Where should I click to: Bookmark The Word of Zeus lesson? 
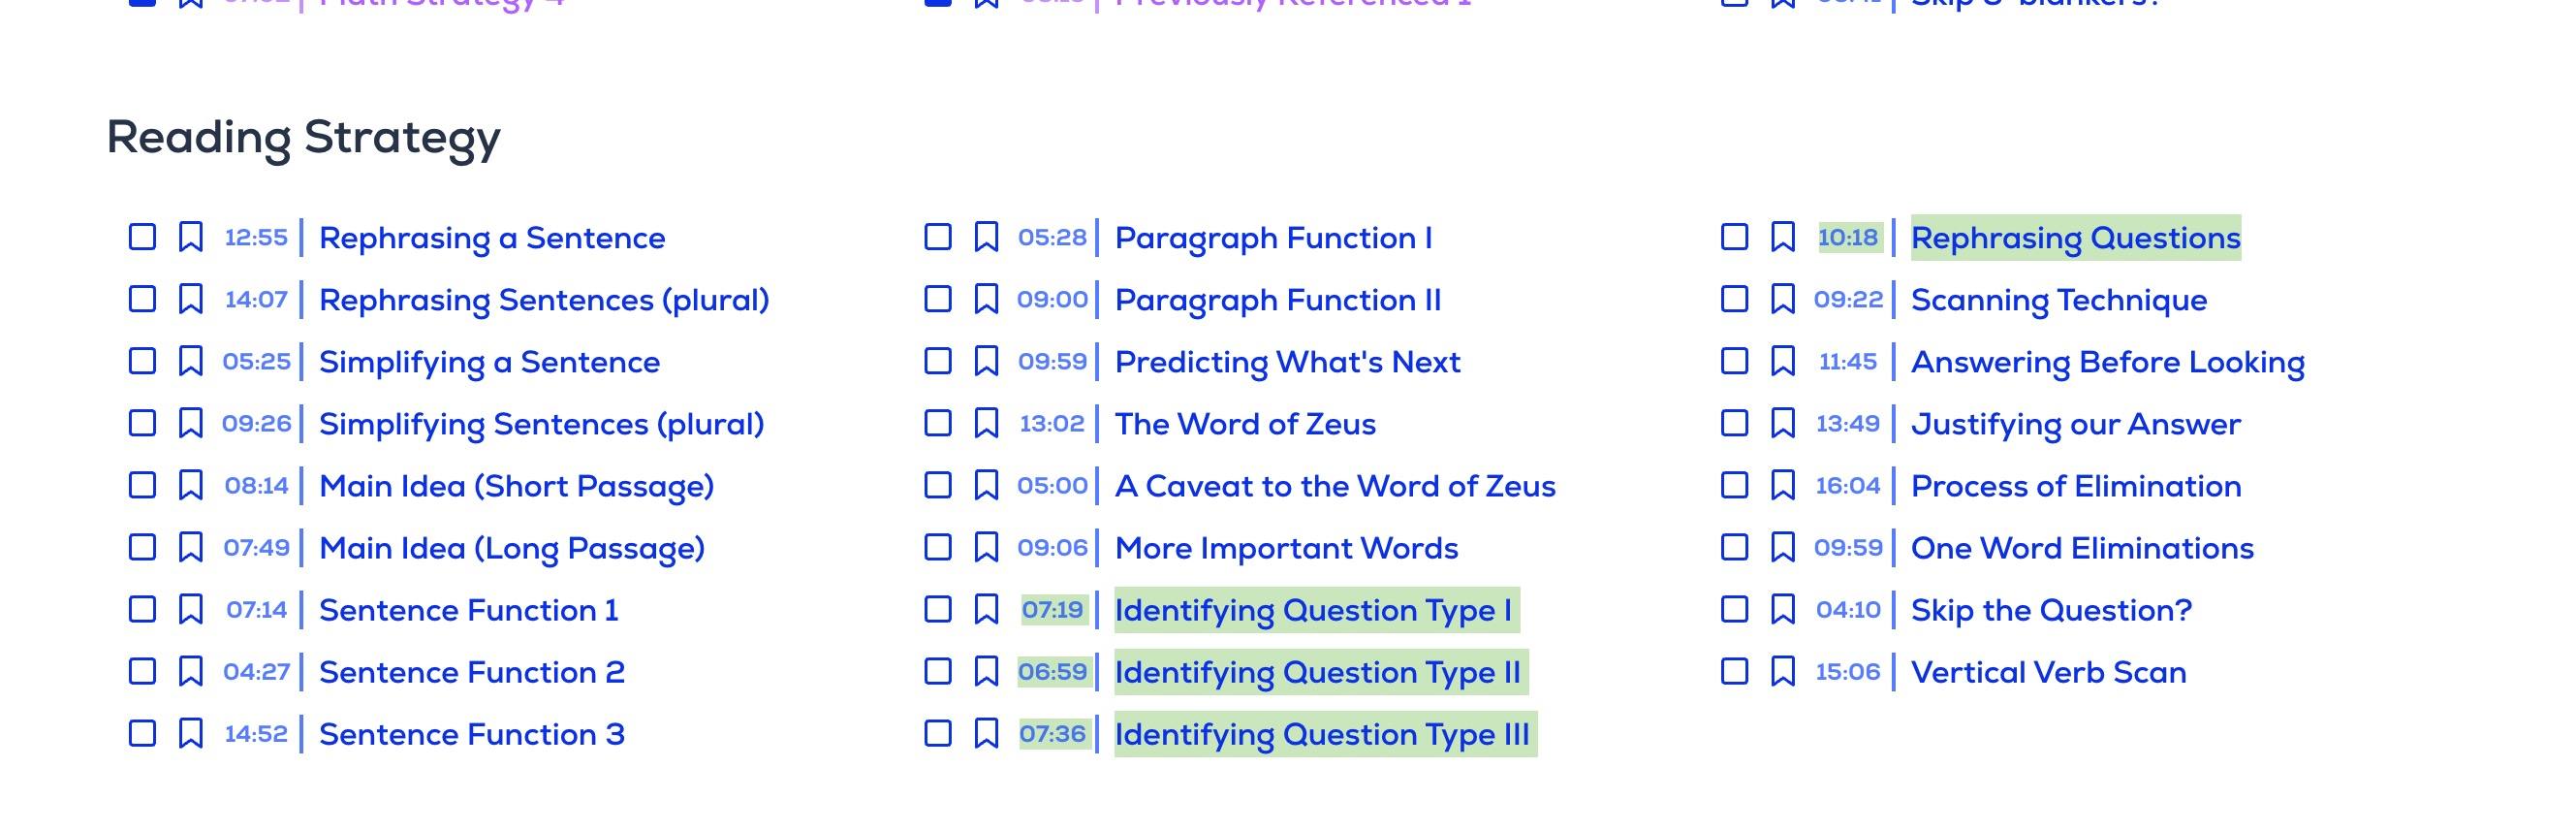(986, 423)
